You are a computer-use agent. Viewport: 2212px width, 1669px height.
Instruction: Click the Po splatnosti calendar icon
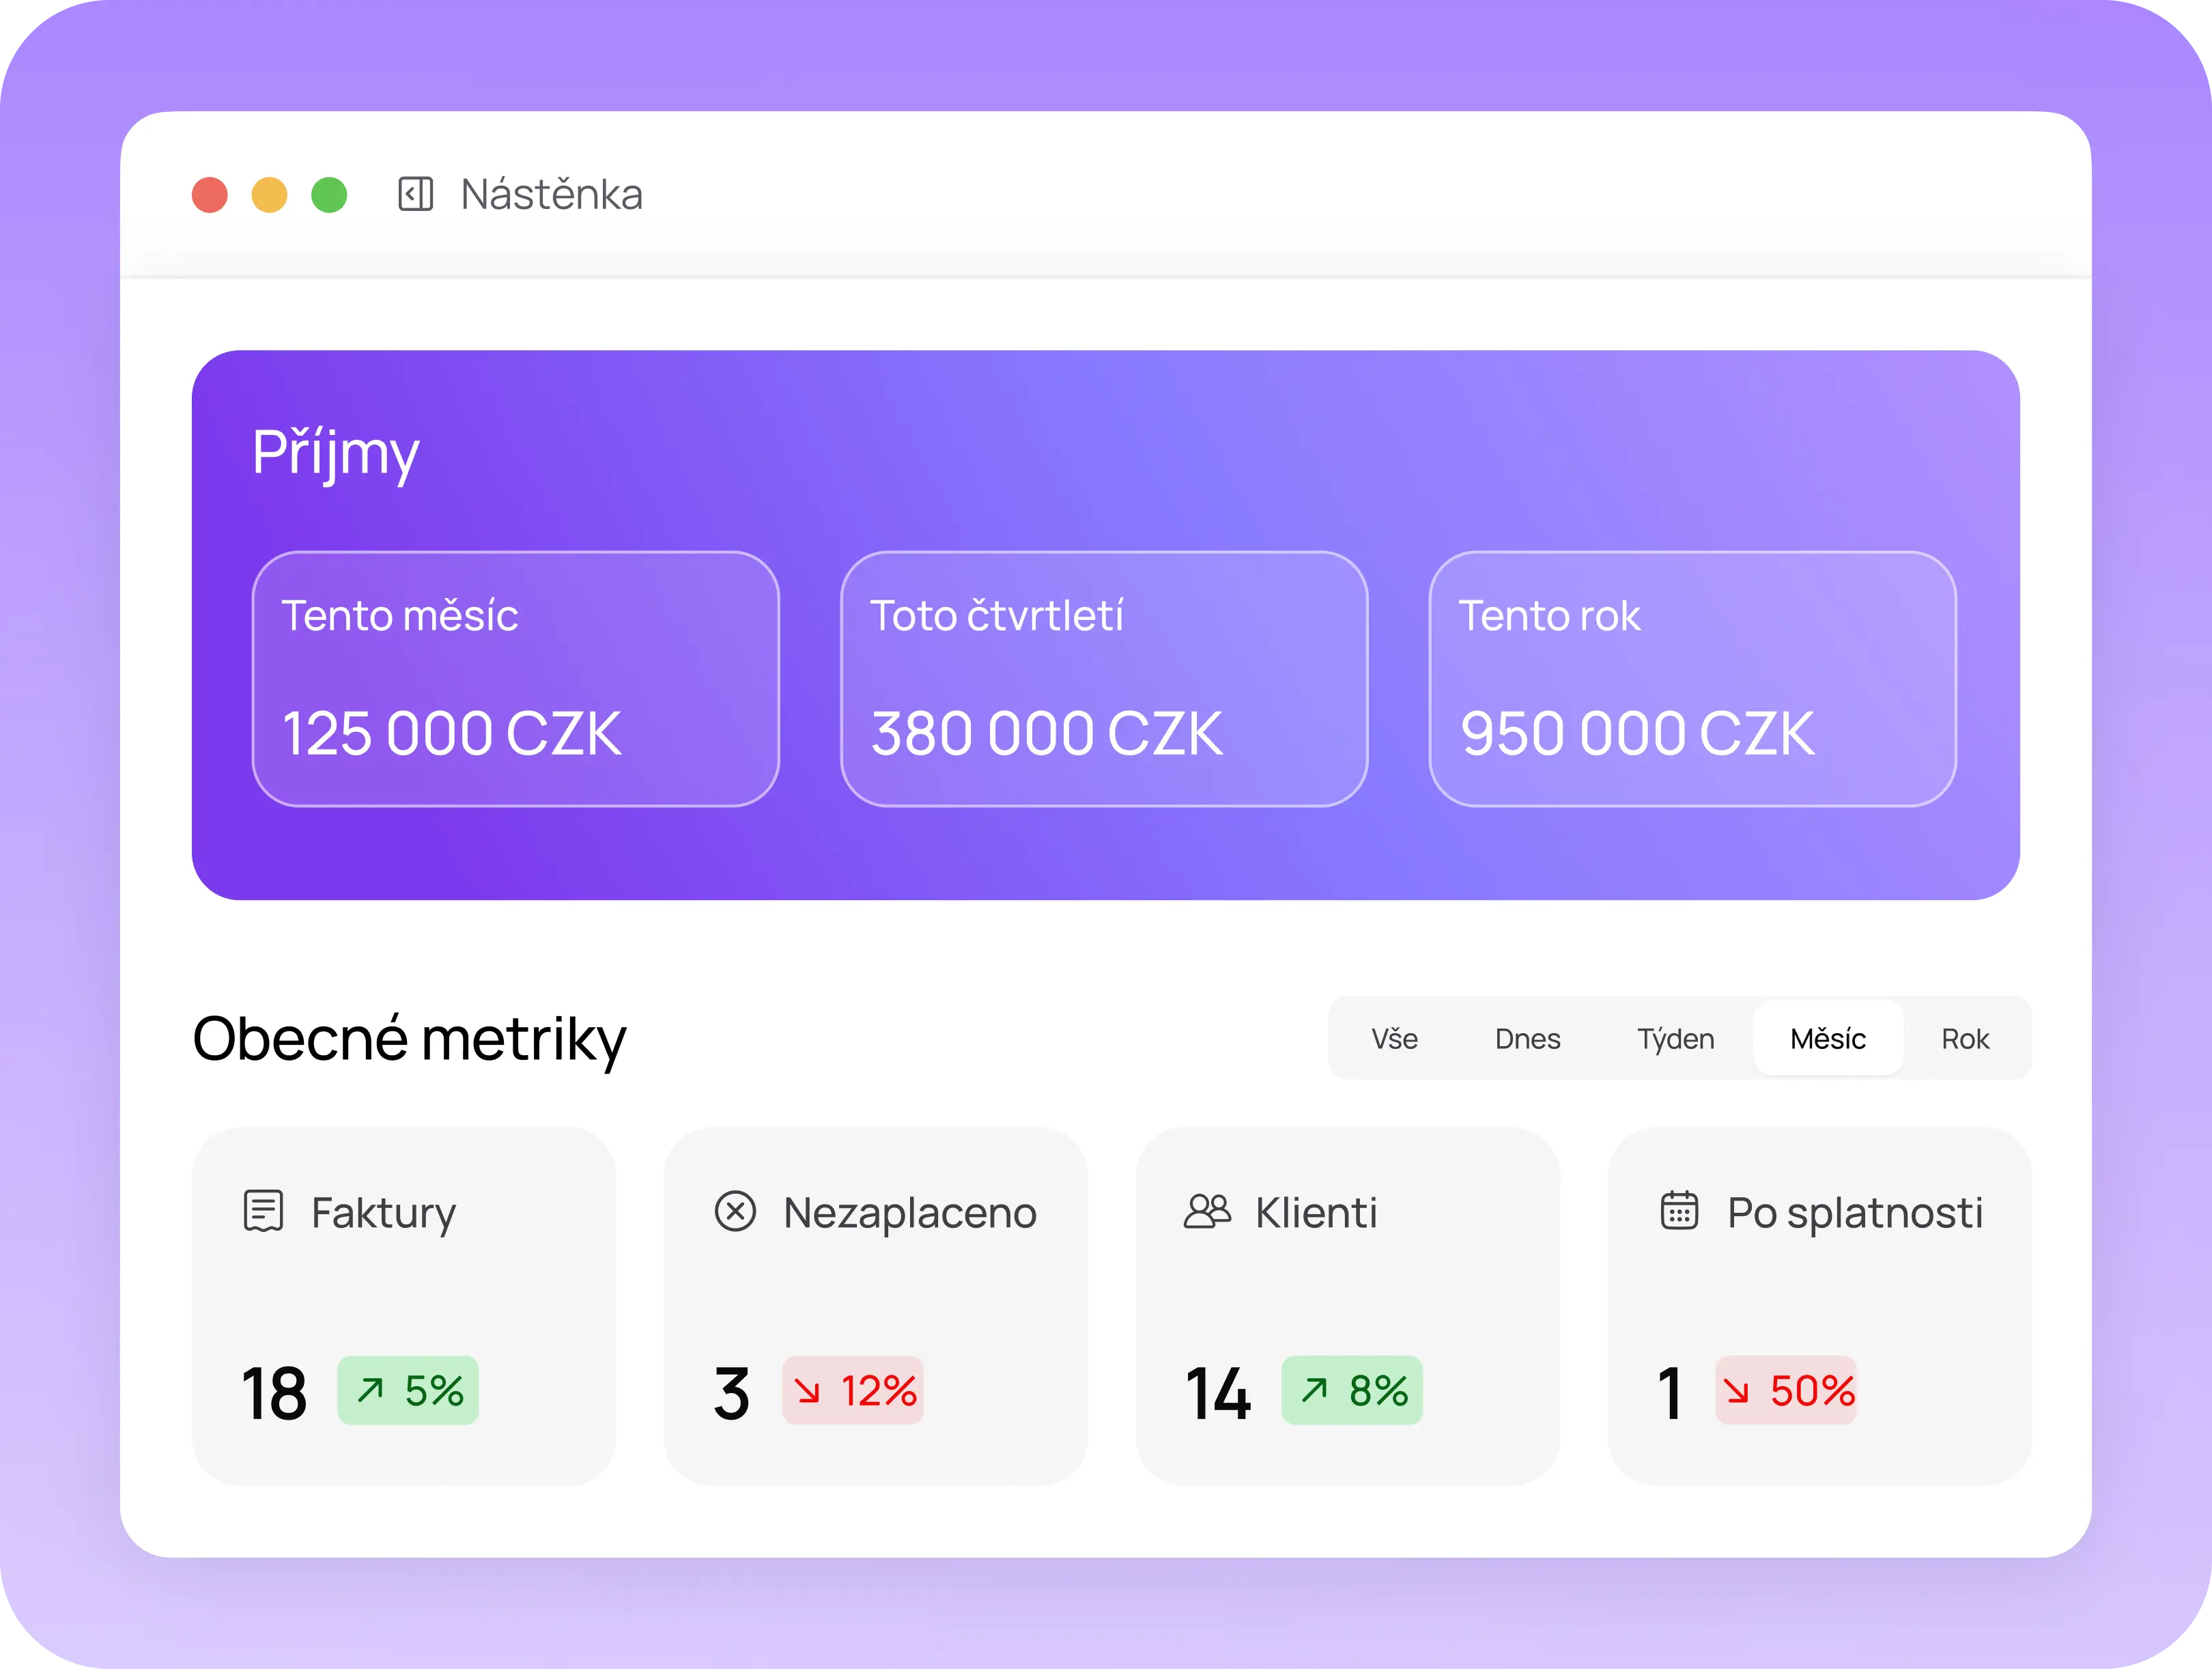click(1679, 1210)
